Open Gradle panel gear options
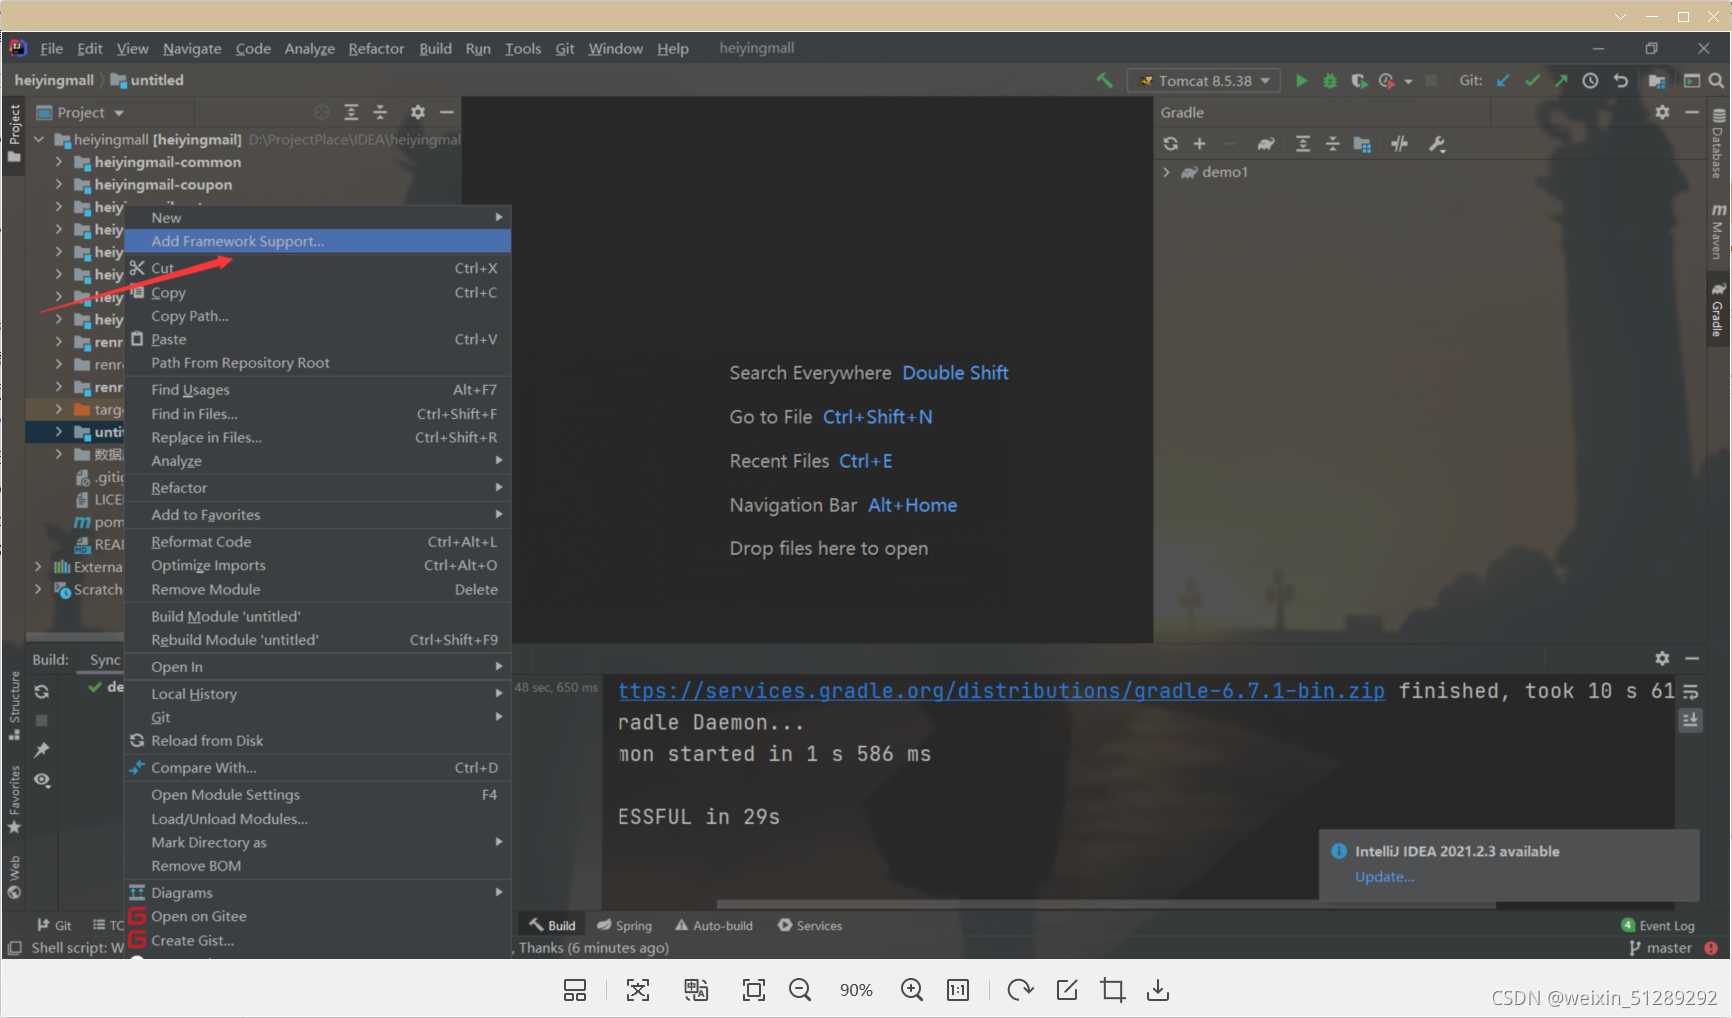This screenshot has width=1732, height=1018. [x=1662, y=112]
